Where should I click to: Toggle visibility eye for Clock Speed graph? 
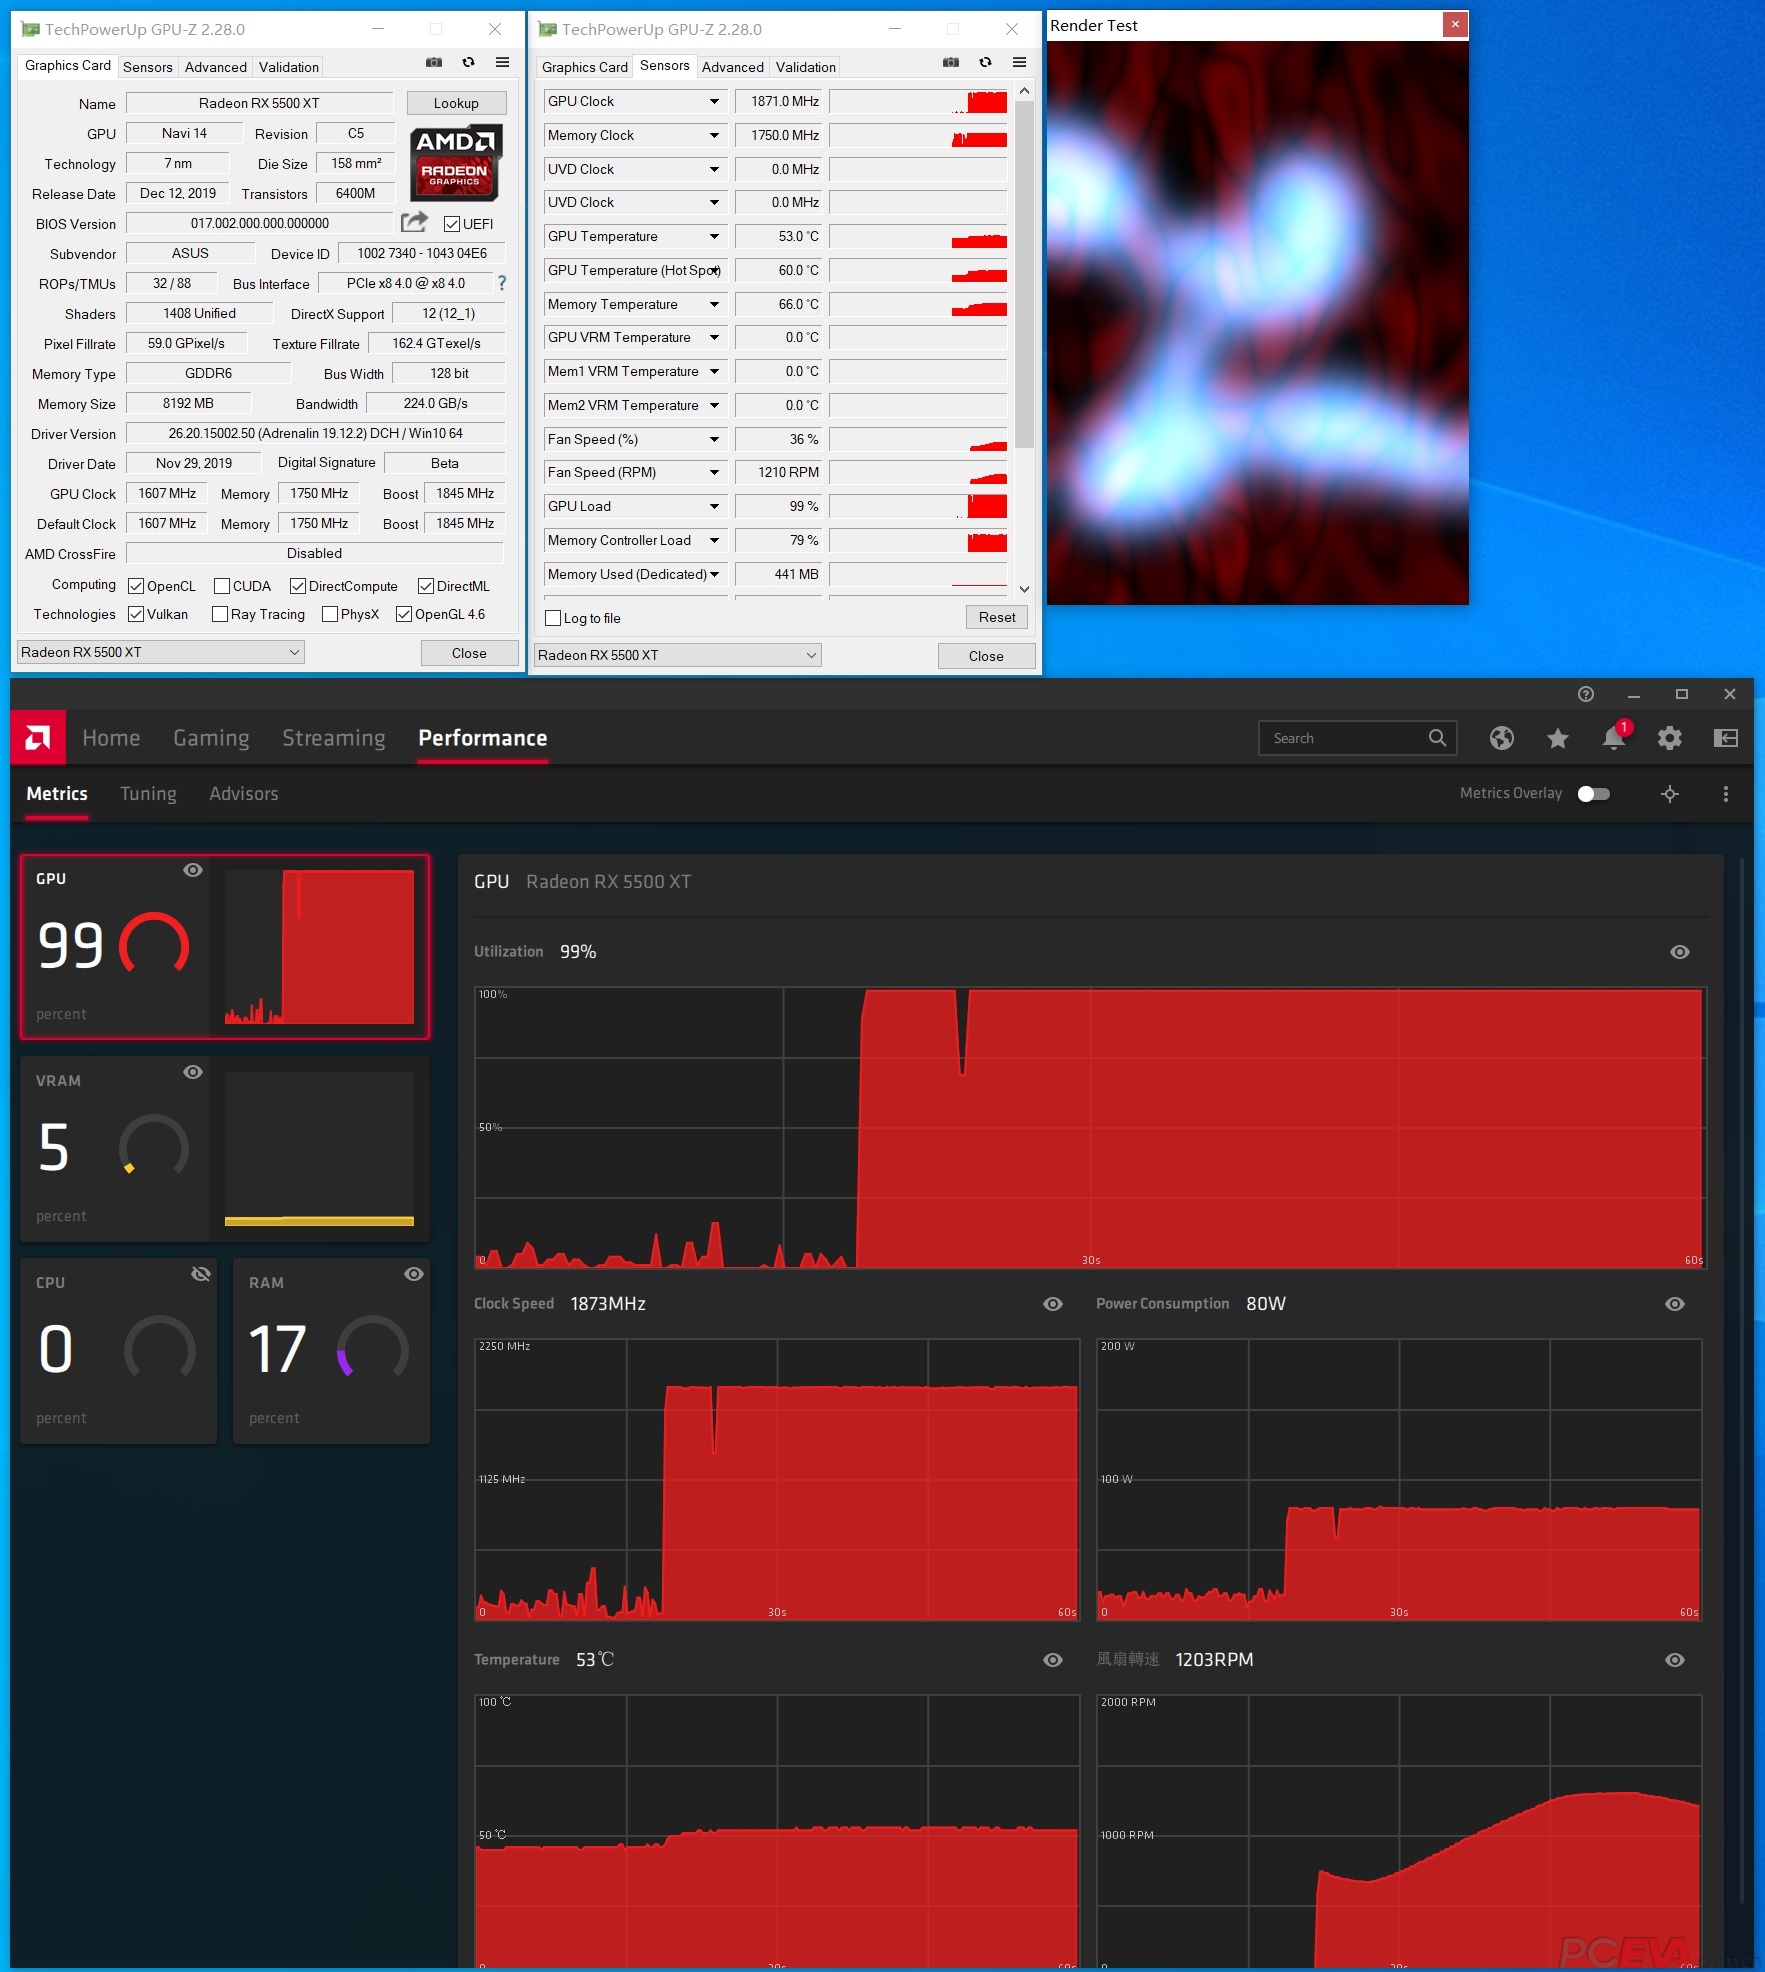click(x=1053, y=1304)
